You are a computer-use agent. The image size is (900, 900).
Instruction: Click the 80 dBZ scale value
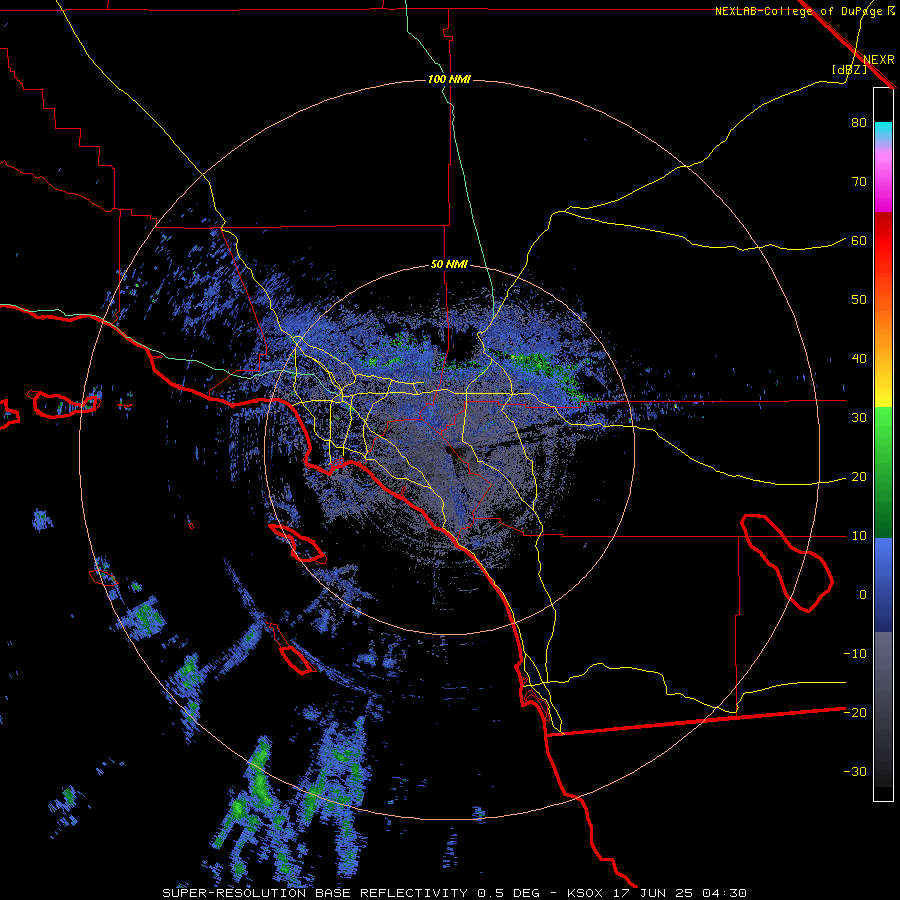pyautogui.click(x=859, y=123)
